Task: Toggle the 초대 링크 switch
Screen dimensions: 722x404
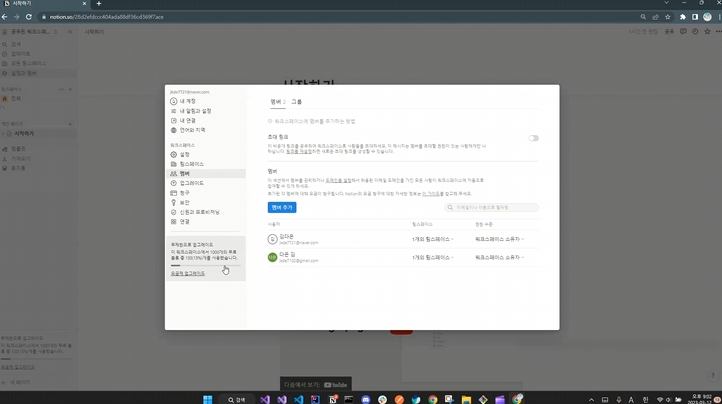Action: (x=533, y=138)
